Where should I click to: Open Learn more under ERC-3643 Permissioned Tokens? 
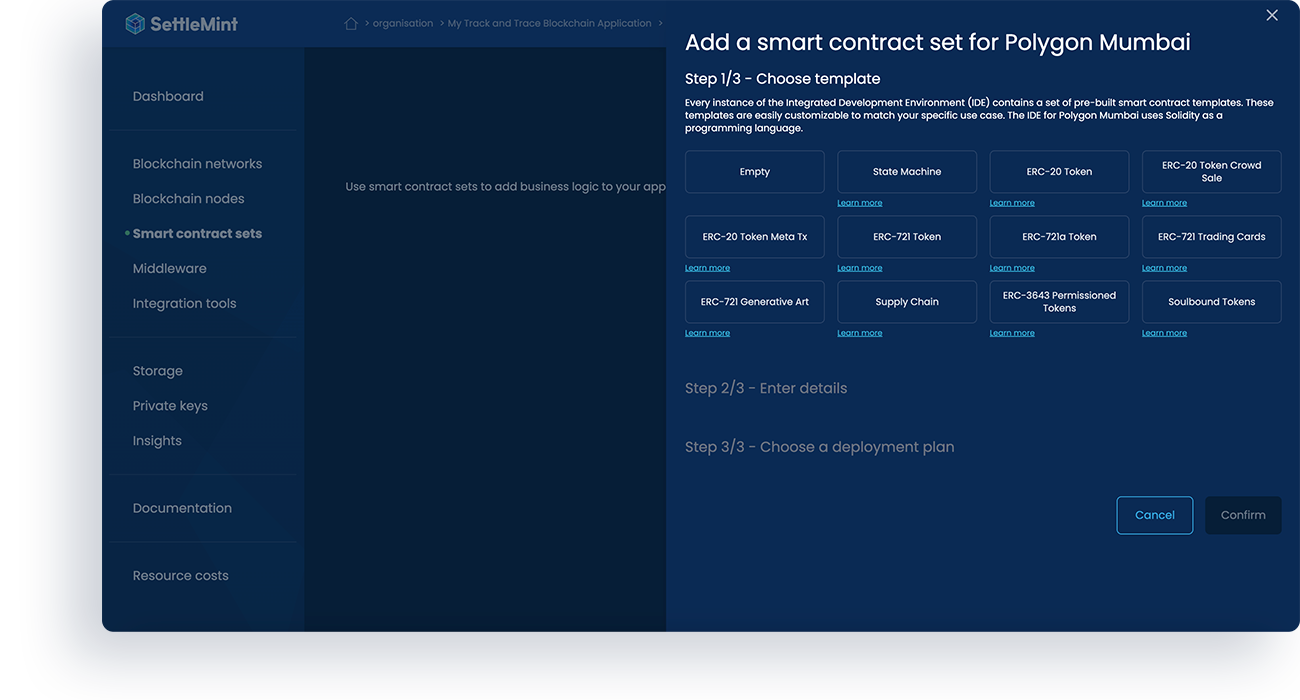pyautogui.click(x=1012, y=332)
